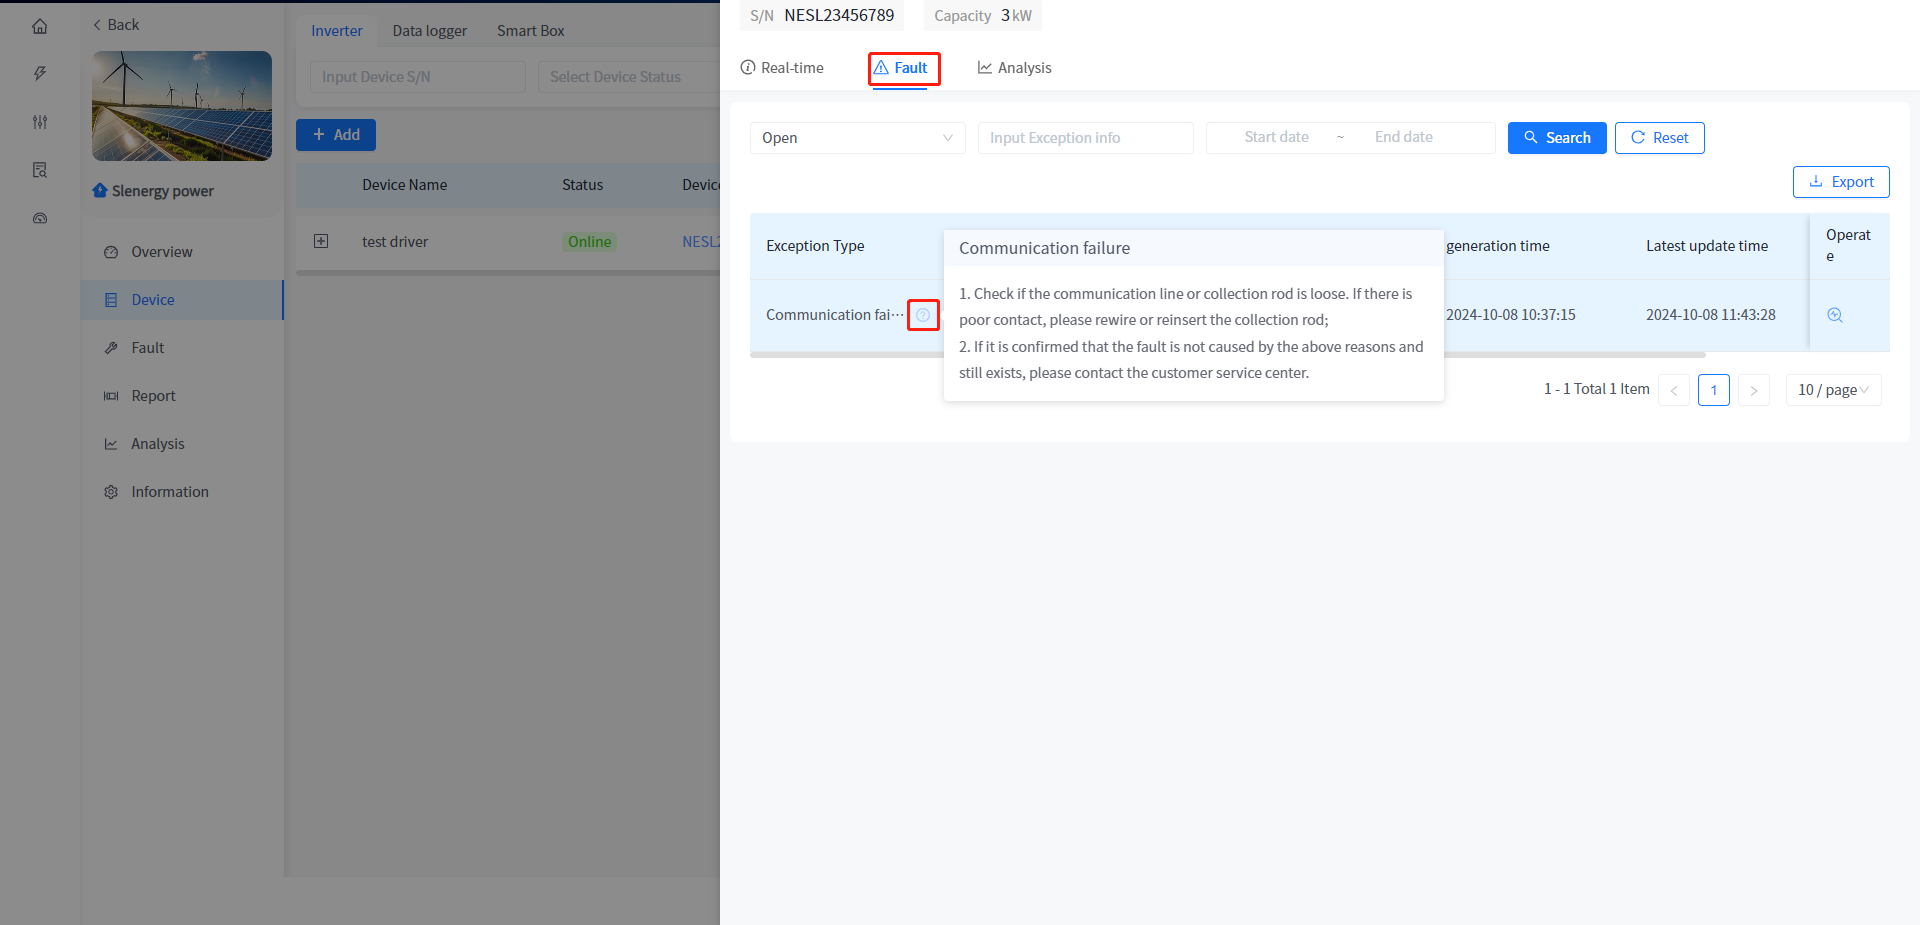Open the 10 / page size dropdown

click(x=1832, y=390)
